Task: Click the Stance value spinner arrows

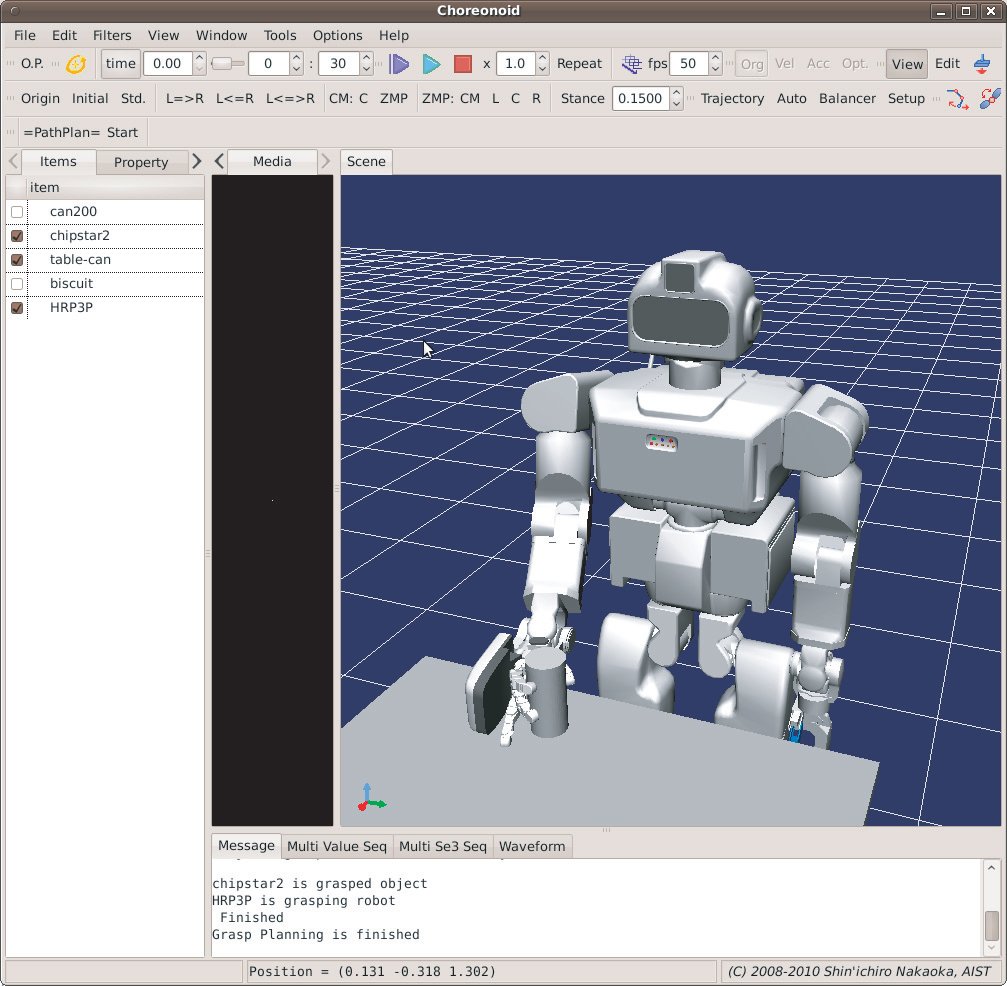Action: tap(676, 98)
